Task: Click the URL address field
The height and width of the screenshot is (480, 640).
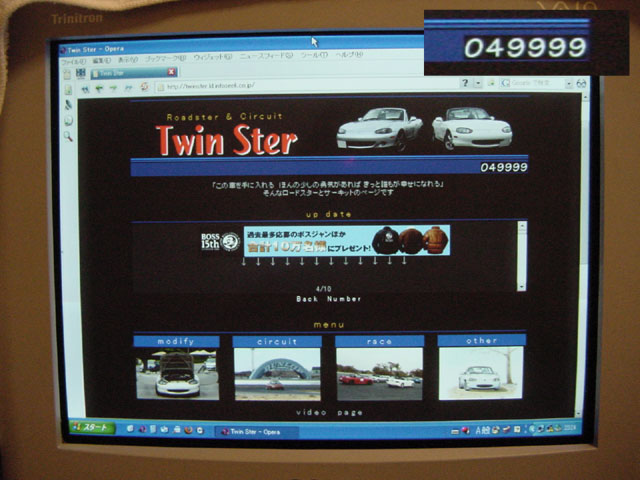Action: click(308, 85)
